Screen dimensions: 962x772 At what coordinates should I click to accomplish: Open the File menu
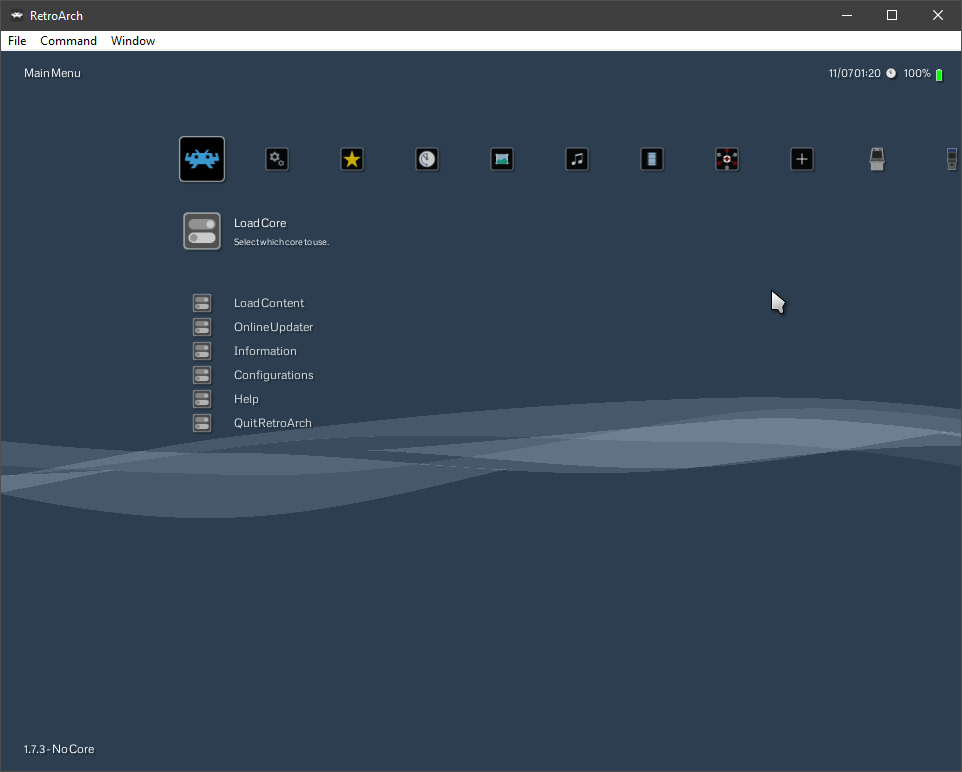click(17, 41)
